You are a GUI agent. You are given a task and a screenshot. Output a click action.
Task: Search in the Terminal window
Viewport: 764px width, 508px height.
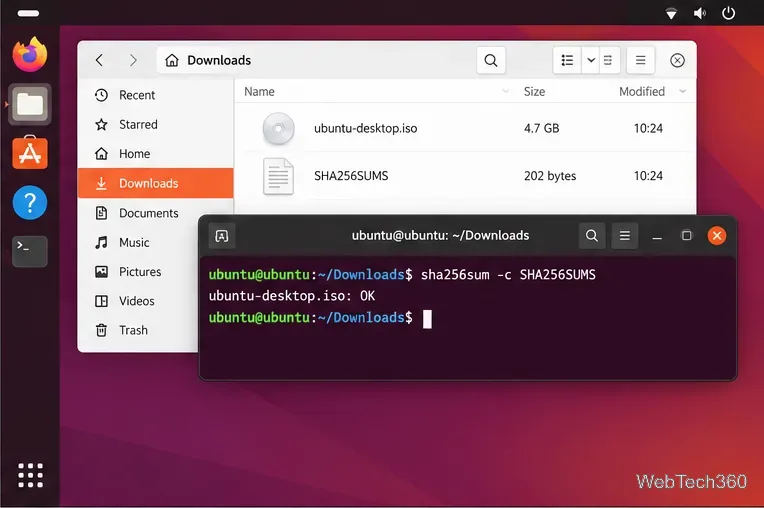click(592, 236)
